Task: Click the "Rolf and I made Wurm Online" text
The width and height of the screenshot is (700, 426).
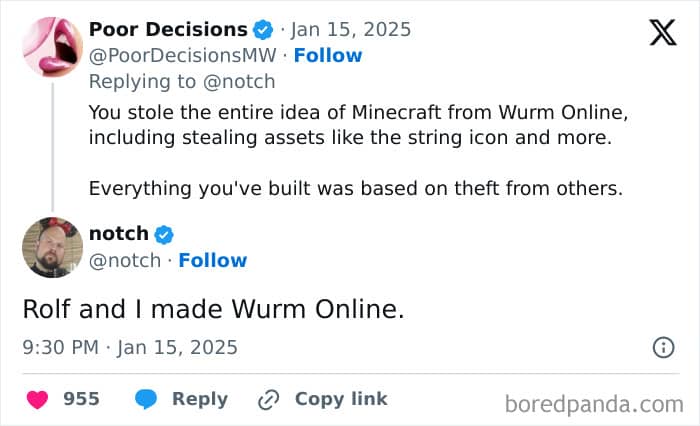Action: 213,309
